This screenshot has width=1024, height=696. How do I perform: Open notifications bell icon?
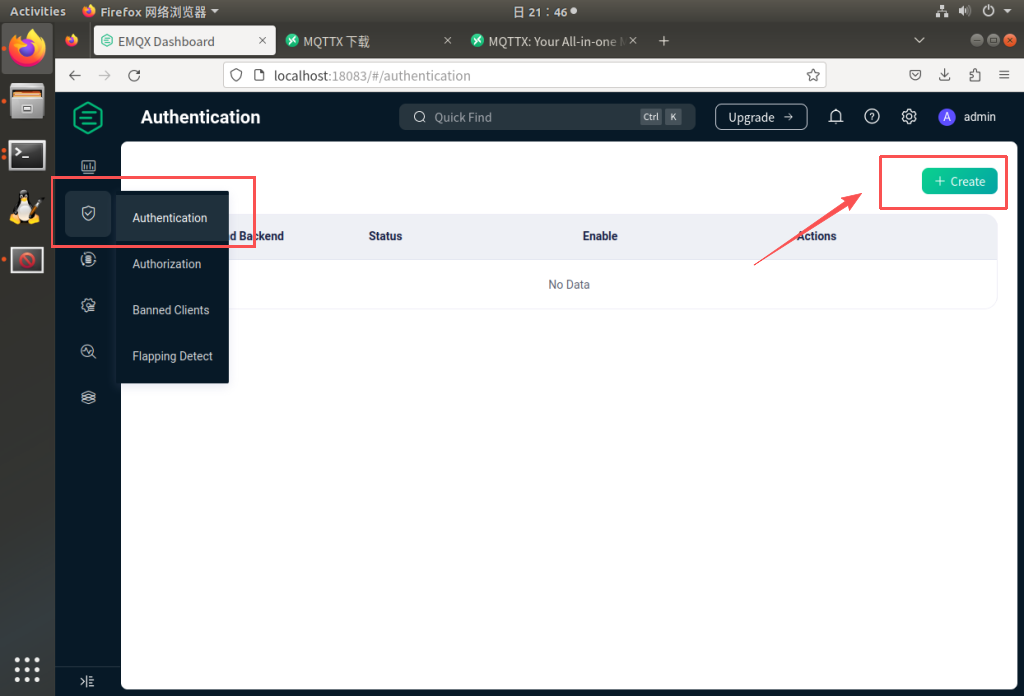tap(836, 117)
